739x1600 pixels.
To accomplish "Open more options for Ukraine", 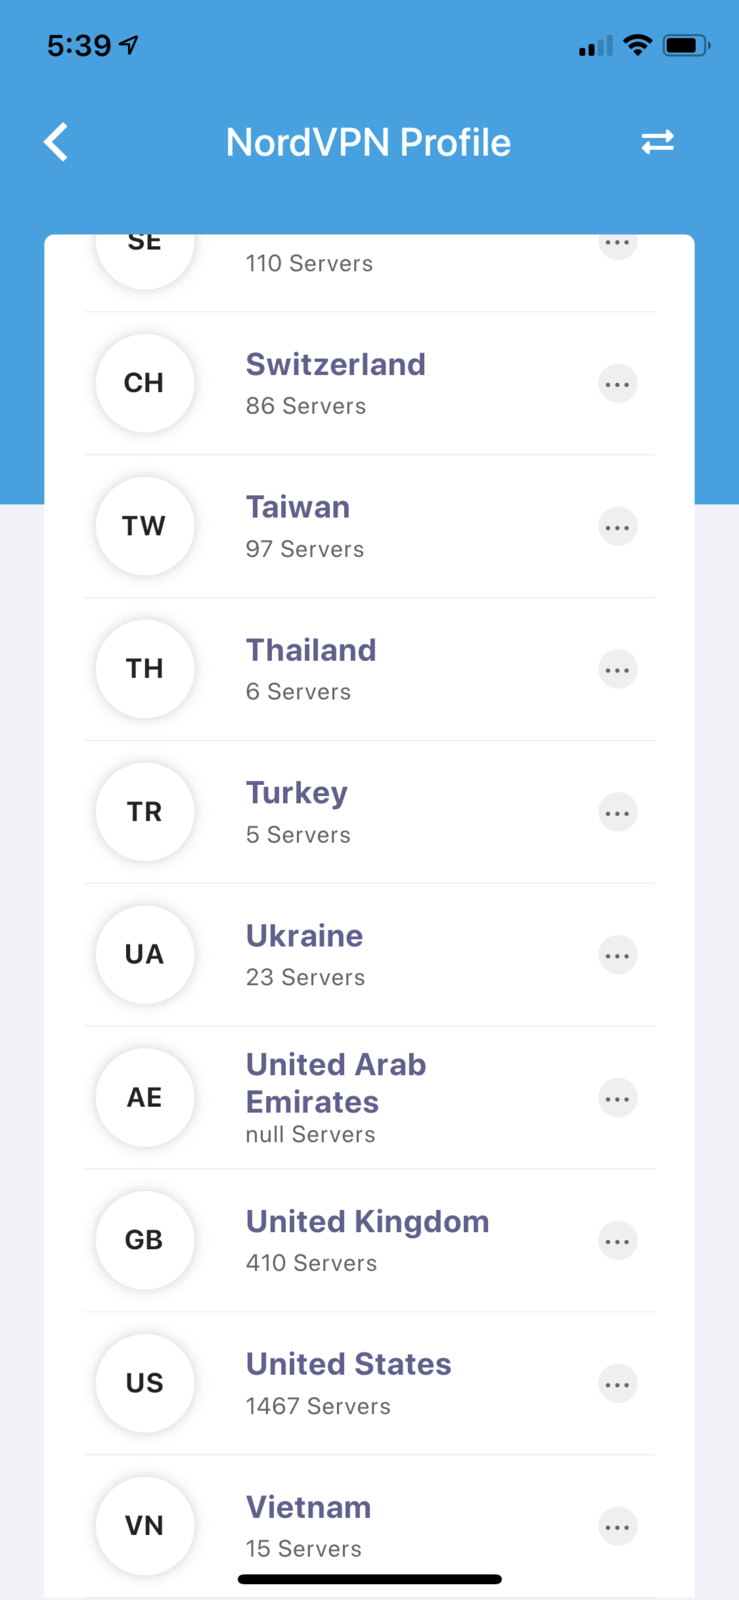I will click(x=617, y=956).
